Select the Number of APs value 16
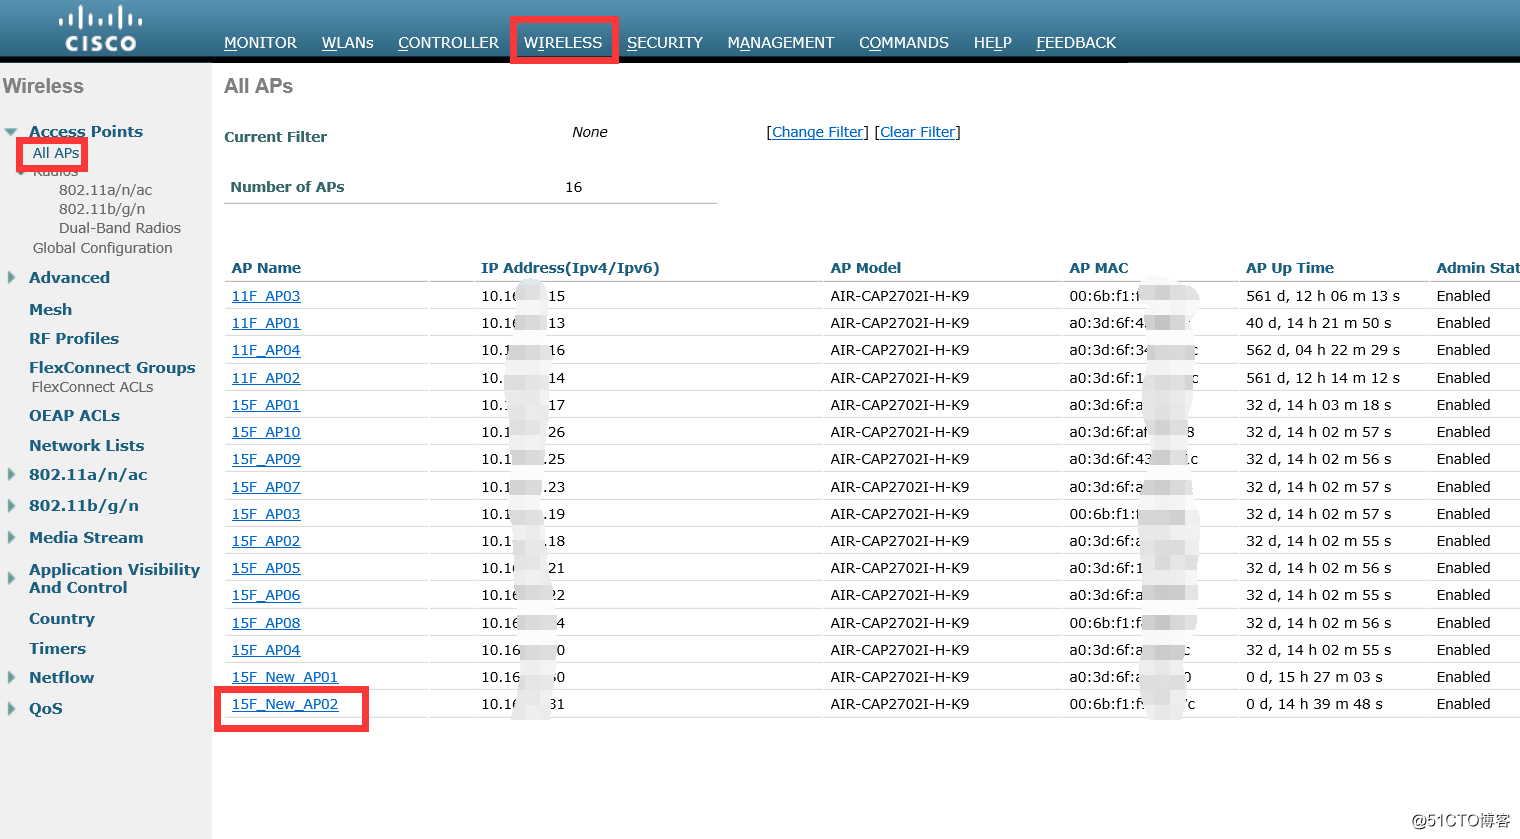The width and height of the screenshot is (1520, 839). [573, 187]
